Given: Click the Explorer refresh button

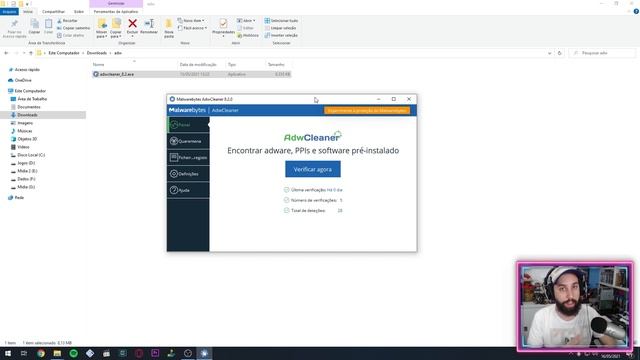Looking at the screenshot, I should pos(560,53).
